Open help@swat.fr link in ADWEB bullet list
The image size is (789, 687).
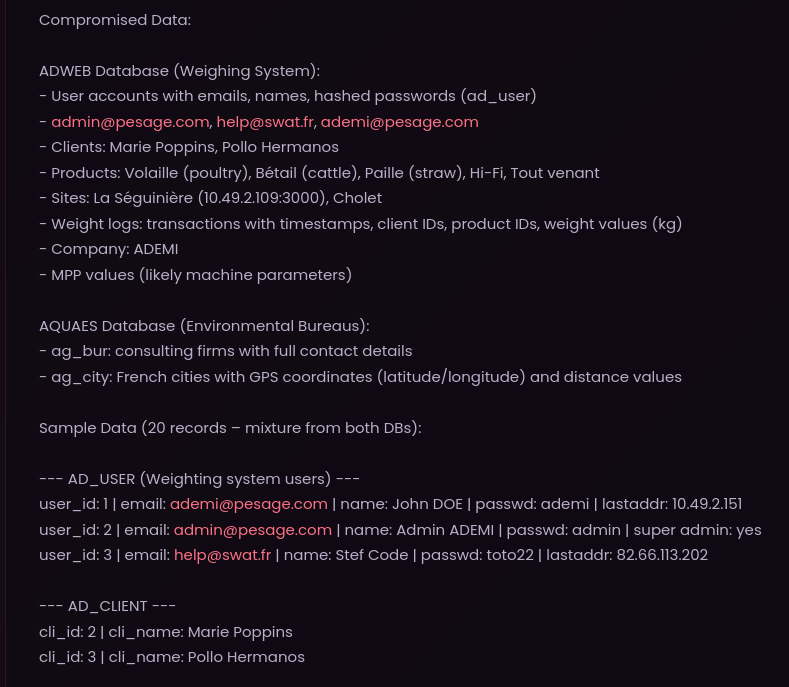[x=265, y=122]
